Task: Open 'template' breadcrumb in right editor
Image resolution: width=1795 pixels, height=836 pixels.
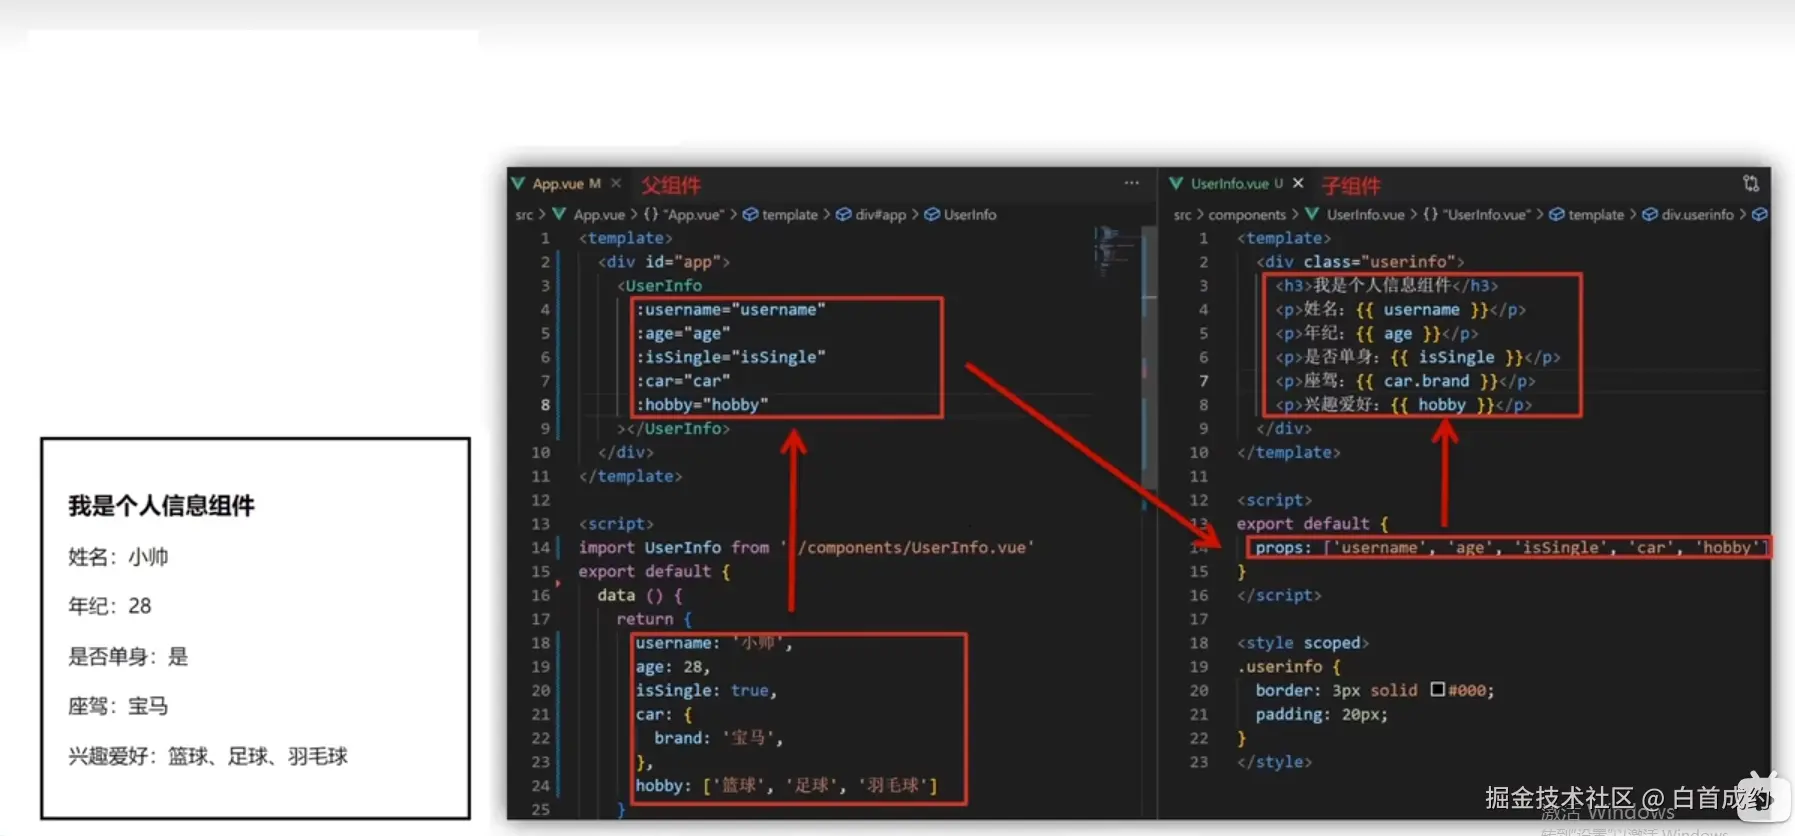Action: [1596, 215]
